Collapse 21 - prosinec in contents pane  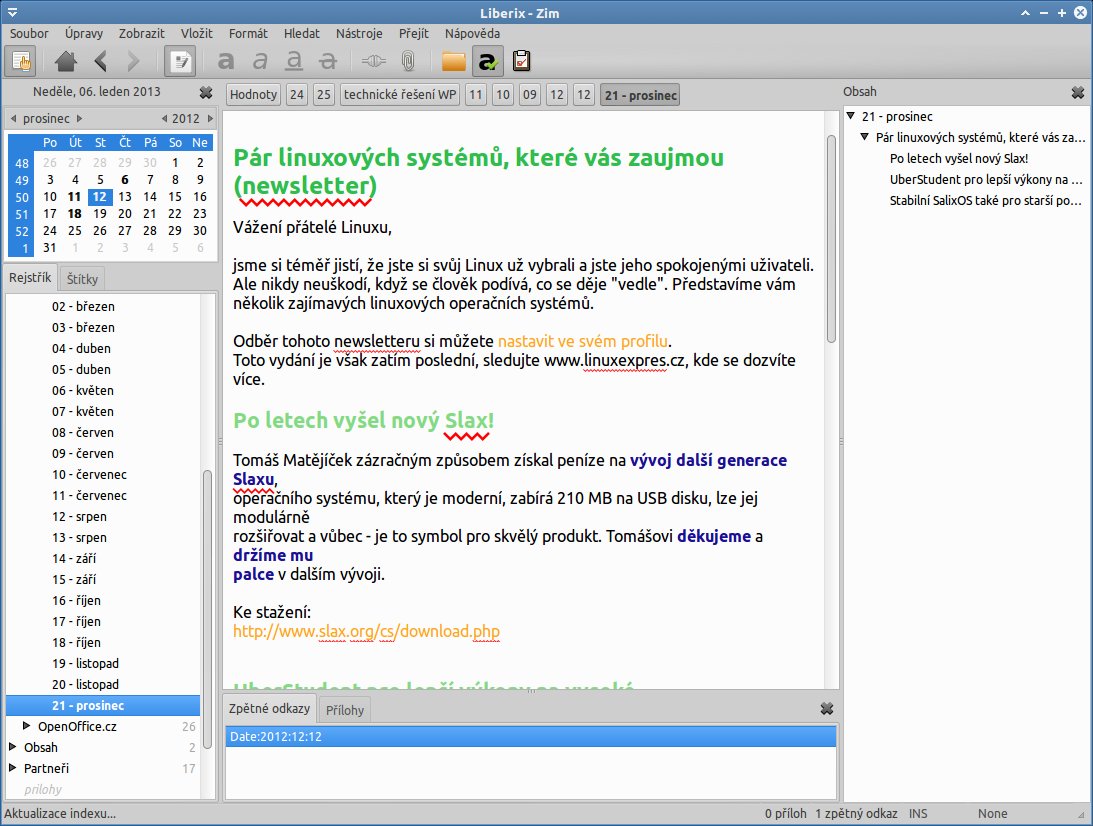pos(850,116)
